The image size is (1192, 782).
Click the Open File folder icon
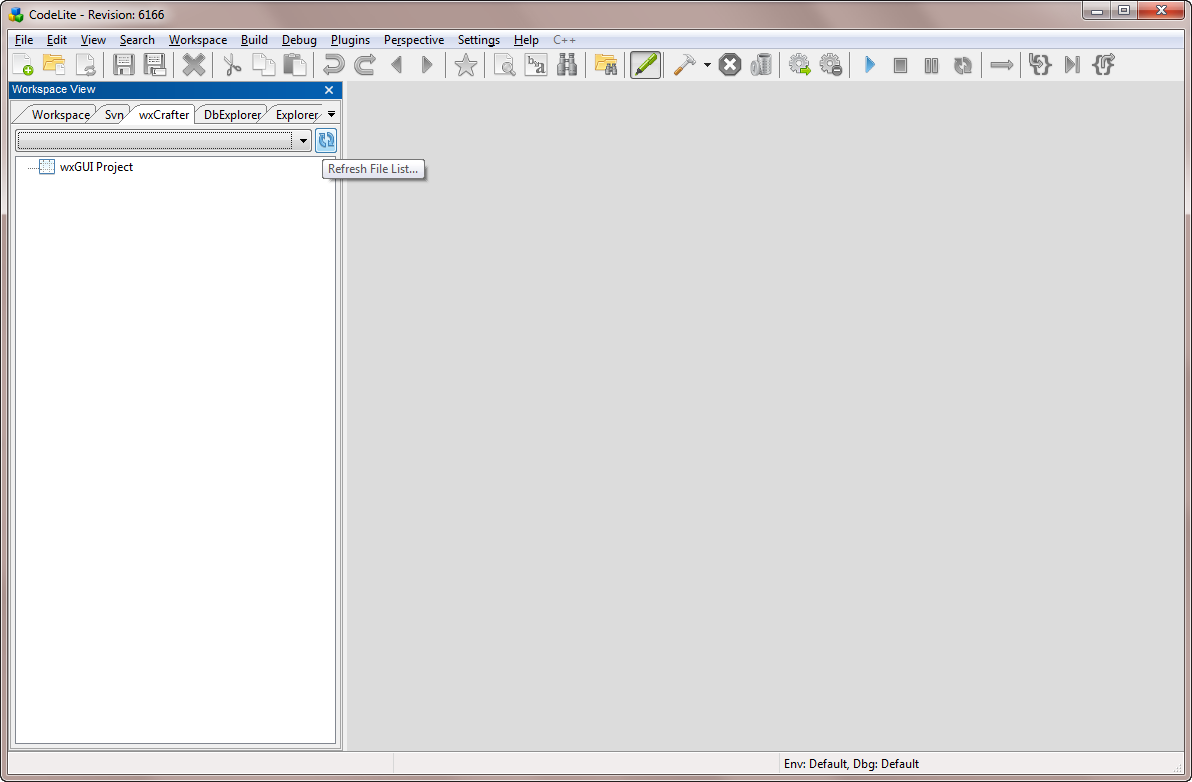coord(54,65)
